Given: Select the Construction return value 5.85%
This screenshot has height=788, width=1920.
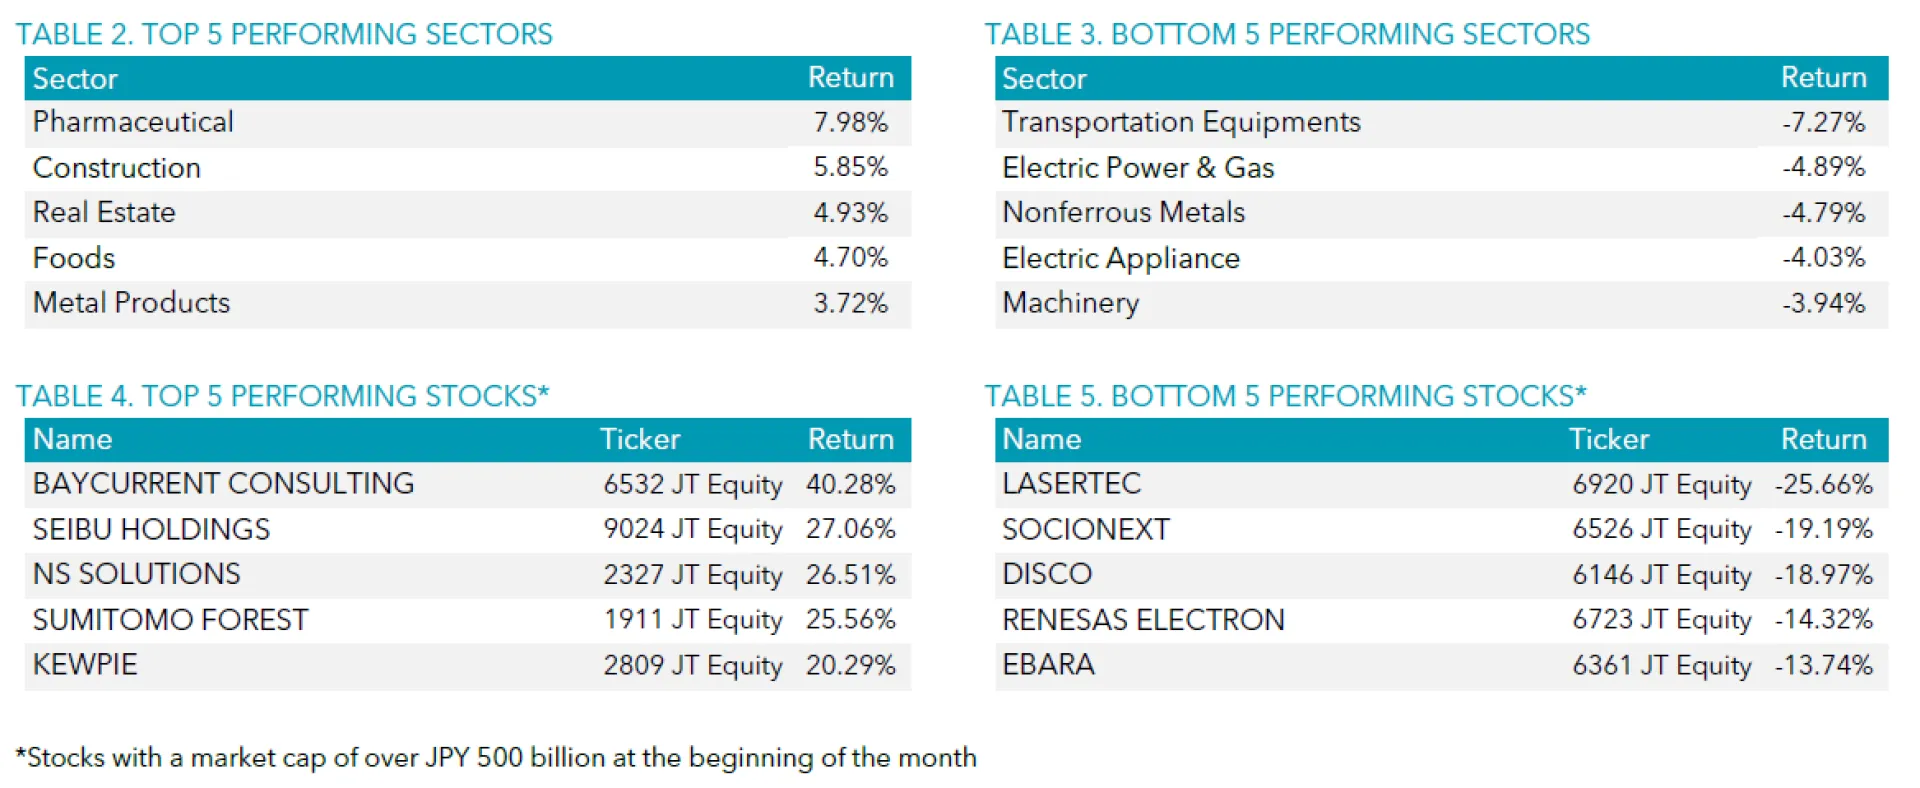Looking at the screenshot, I should (x=850, y=167).
